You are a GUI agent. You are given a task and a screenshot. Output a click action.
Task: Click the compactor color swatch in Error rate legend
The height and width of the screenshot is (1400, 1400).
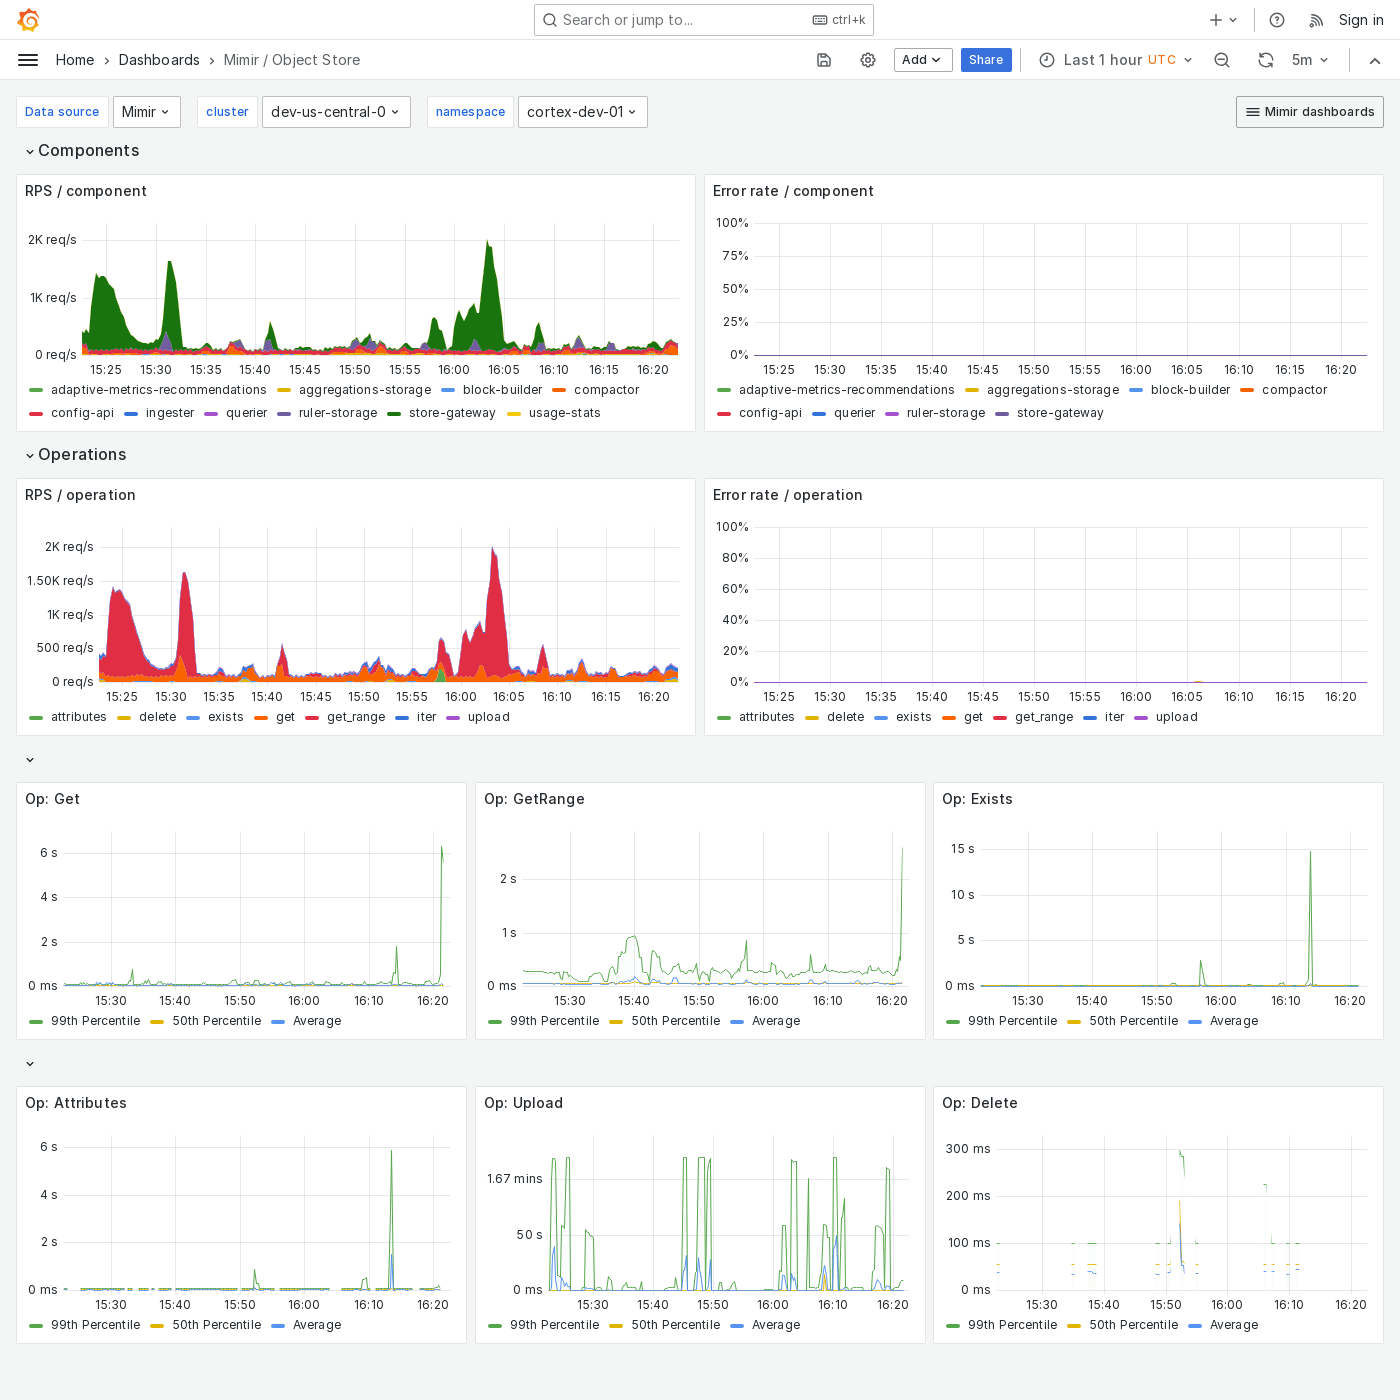[1246, 390]
